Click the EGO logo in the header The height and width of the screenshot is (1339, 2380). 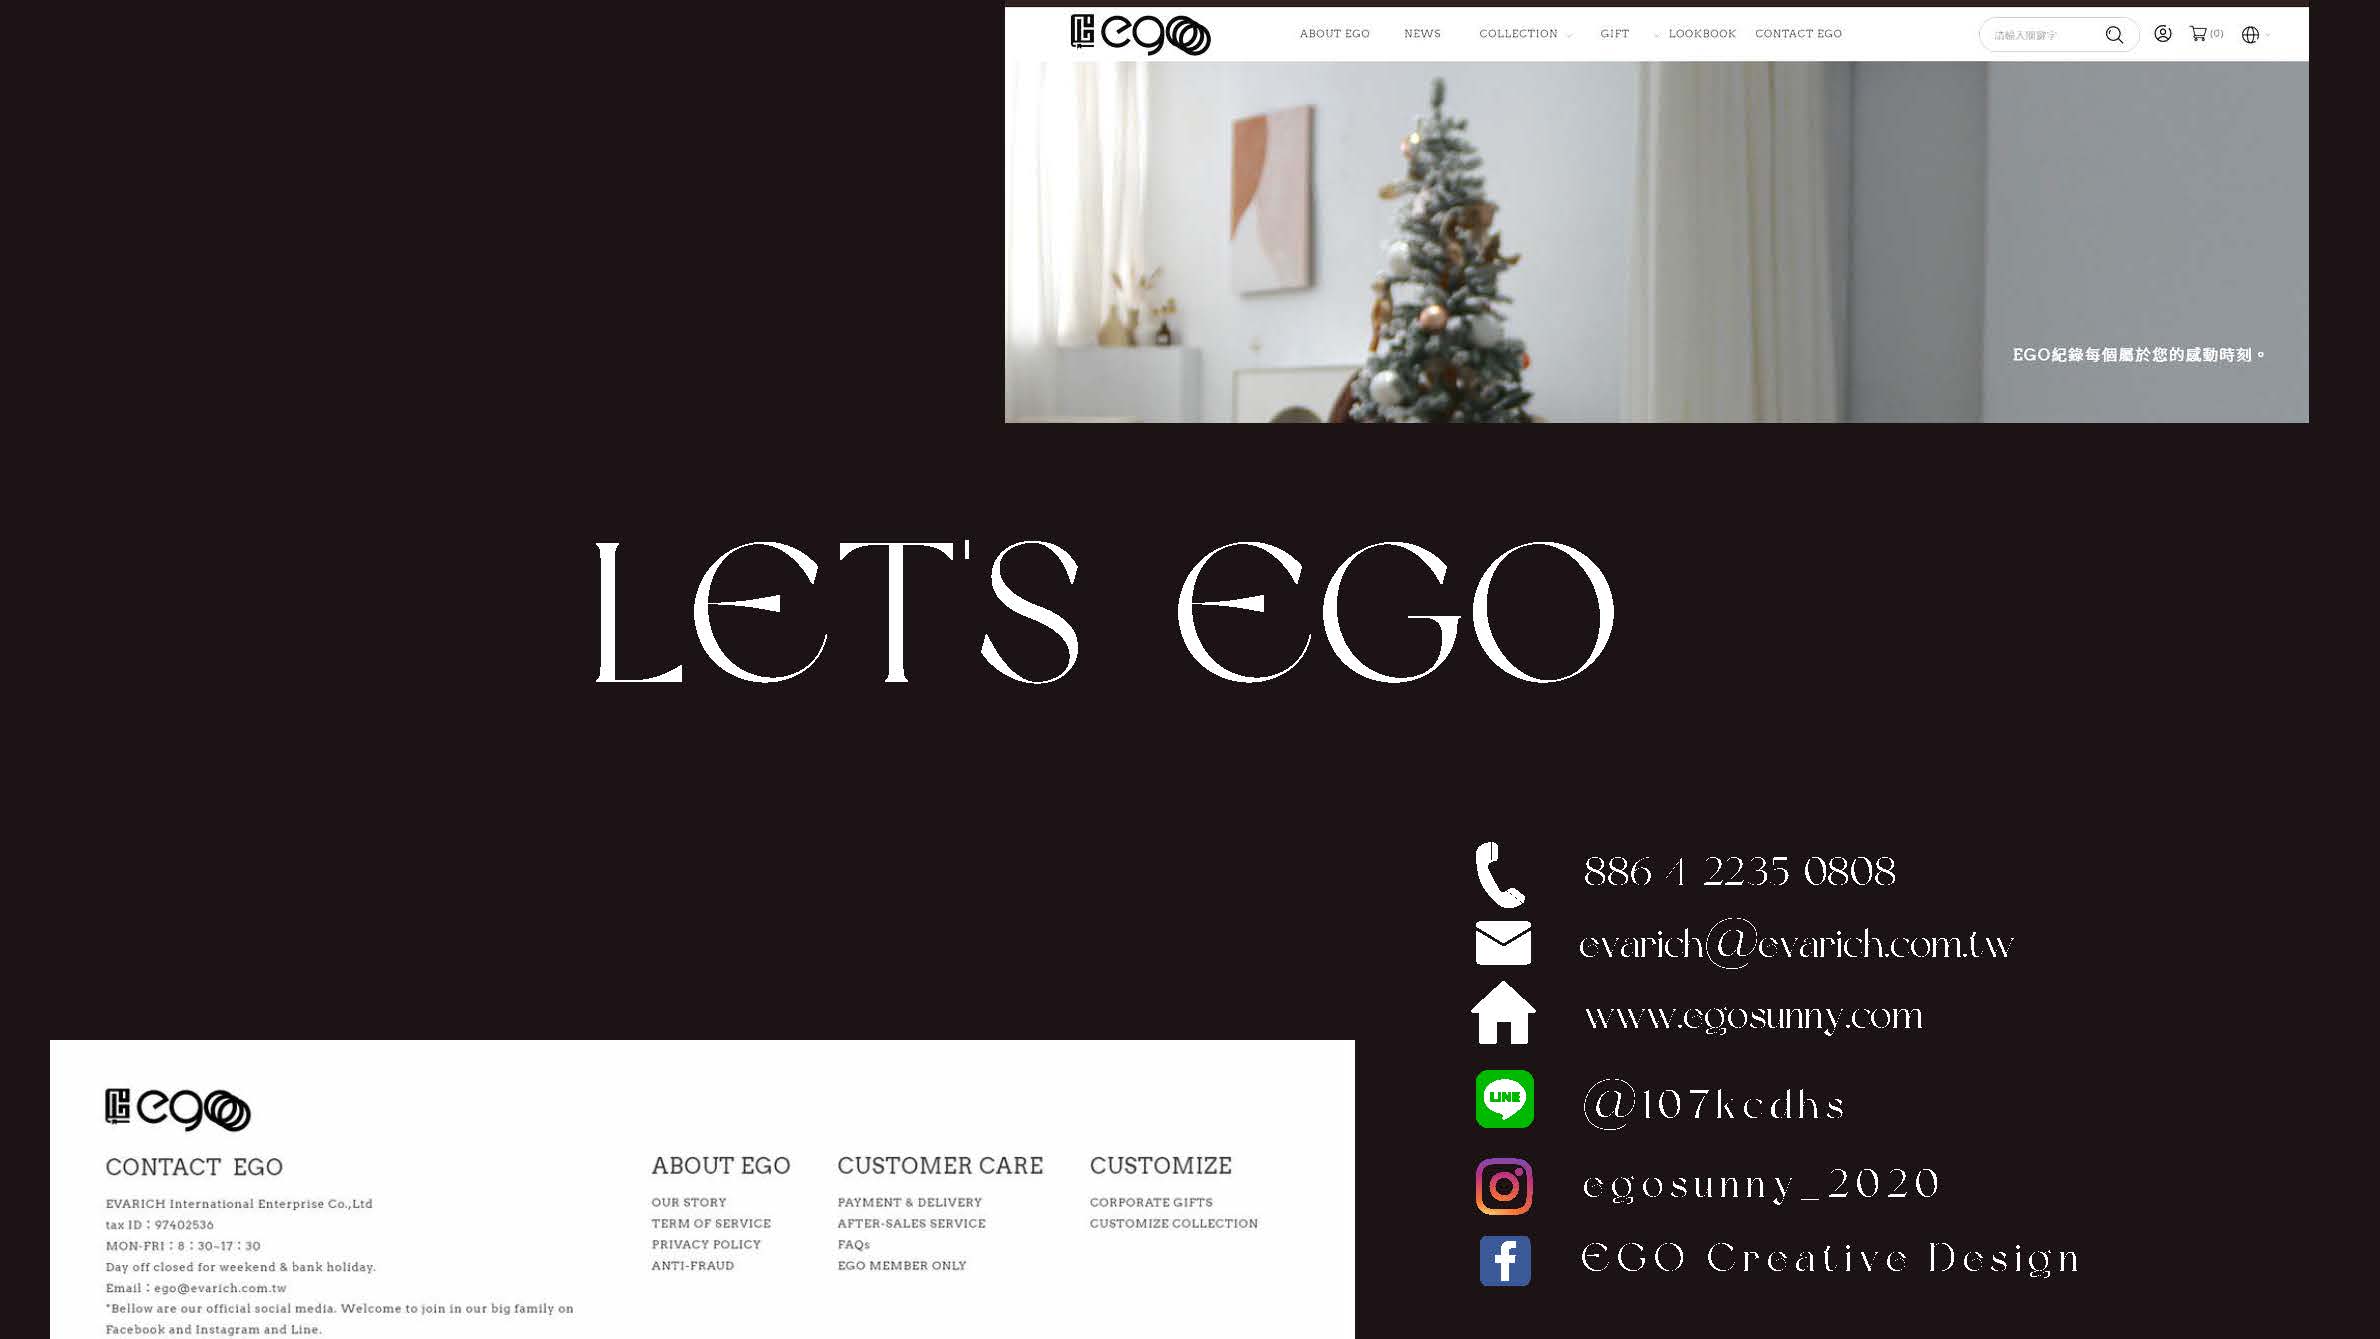[x=1140, y=34]
